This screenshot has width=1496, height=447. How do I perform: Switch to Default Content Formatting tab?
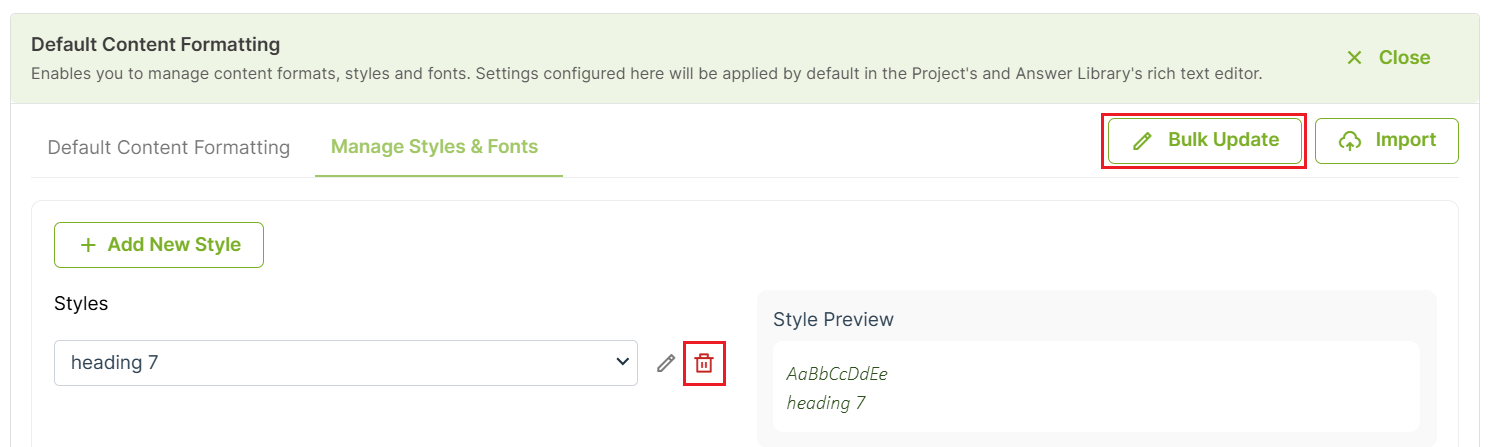coord(169,147)
